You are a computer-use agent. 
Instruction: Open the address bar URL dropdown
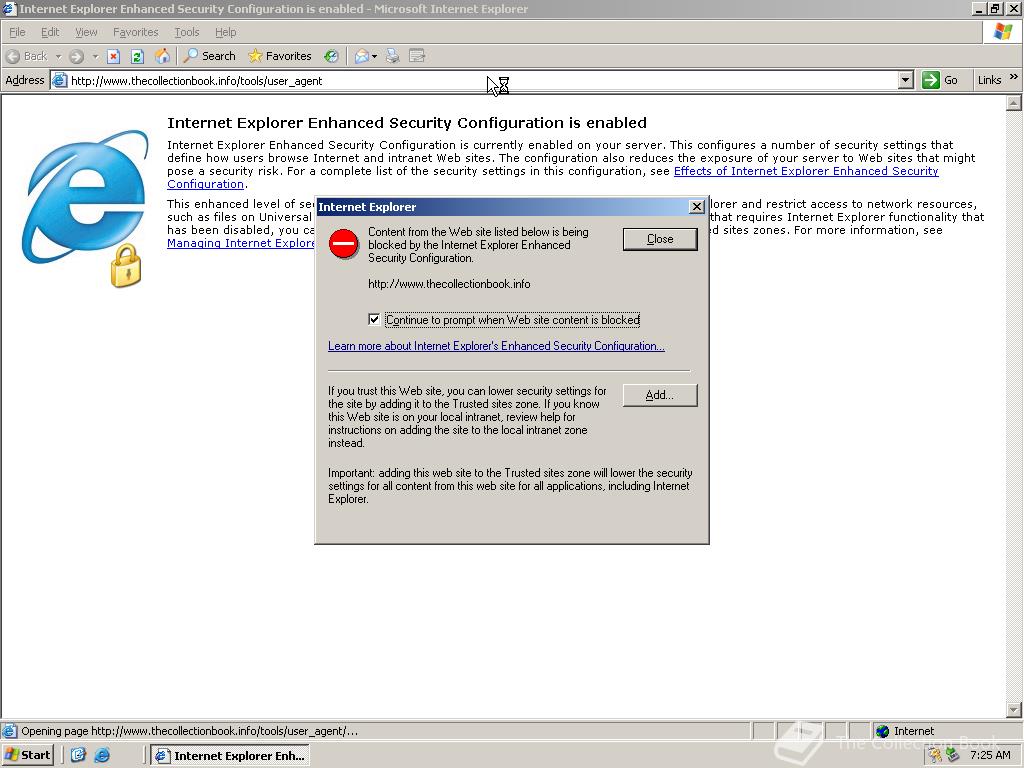(905, 80)
